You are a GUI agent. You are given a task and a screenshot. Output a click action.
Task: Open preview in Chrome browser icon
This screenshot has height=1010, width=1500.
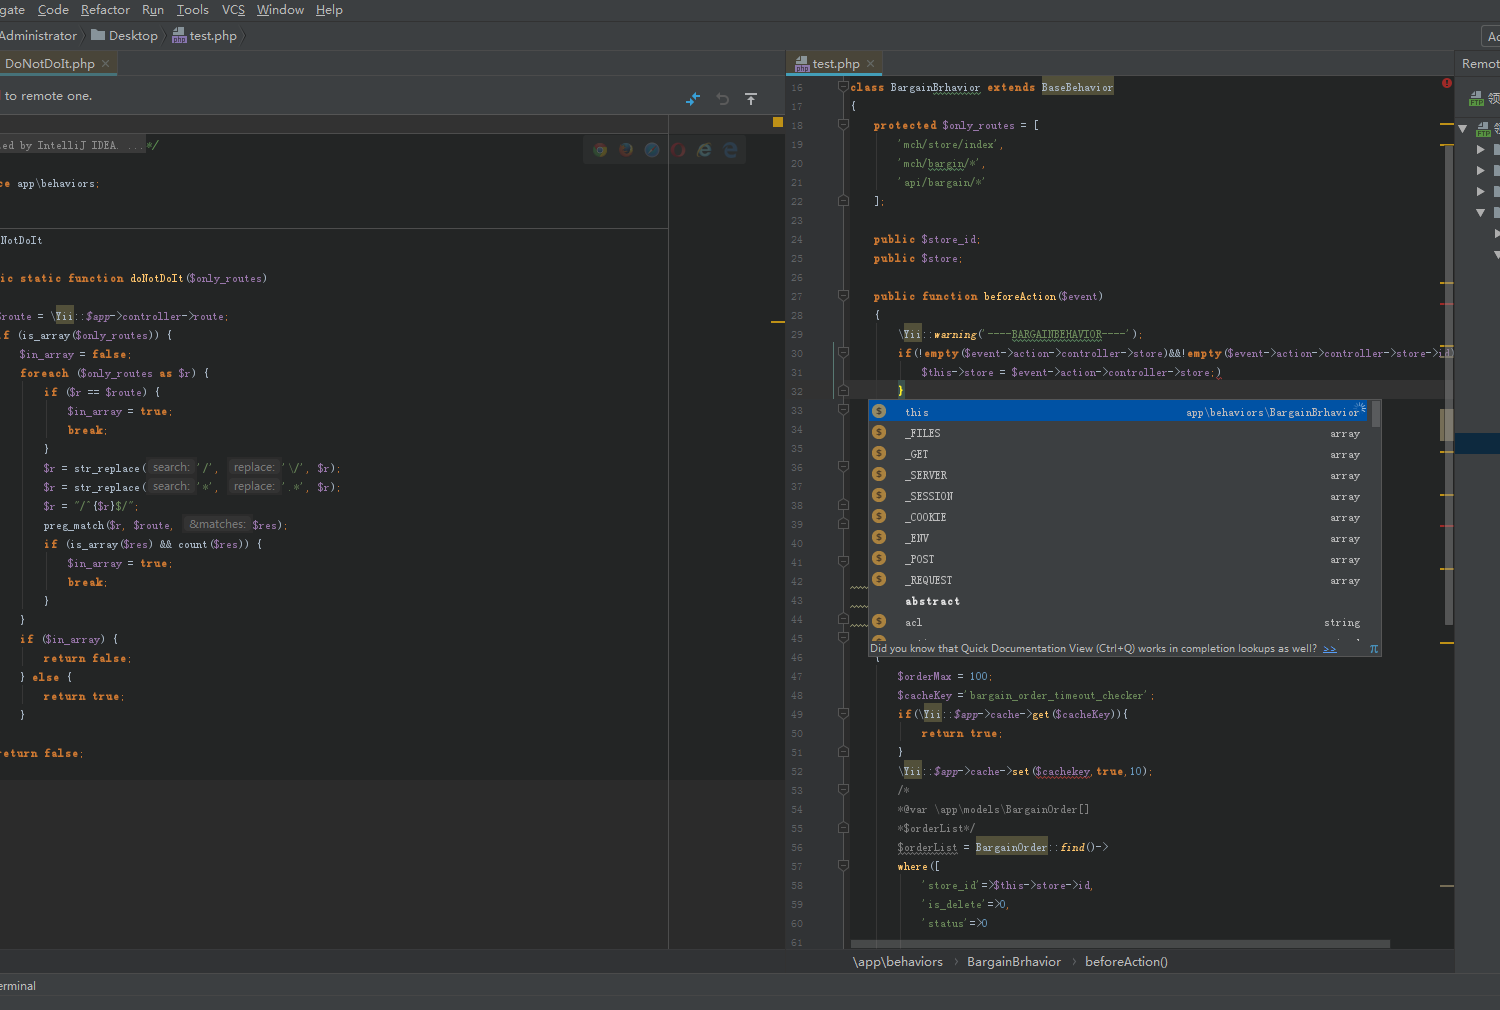[600, 150]
